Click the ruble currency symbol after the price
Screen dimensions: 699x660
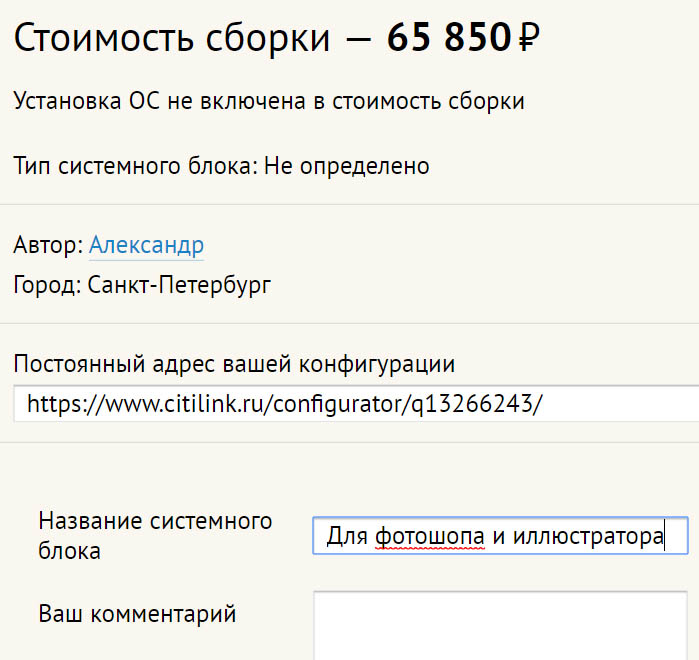530,39
